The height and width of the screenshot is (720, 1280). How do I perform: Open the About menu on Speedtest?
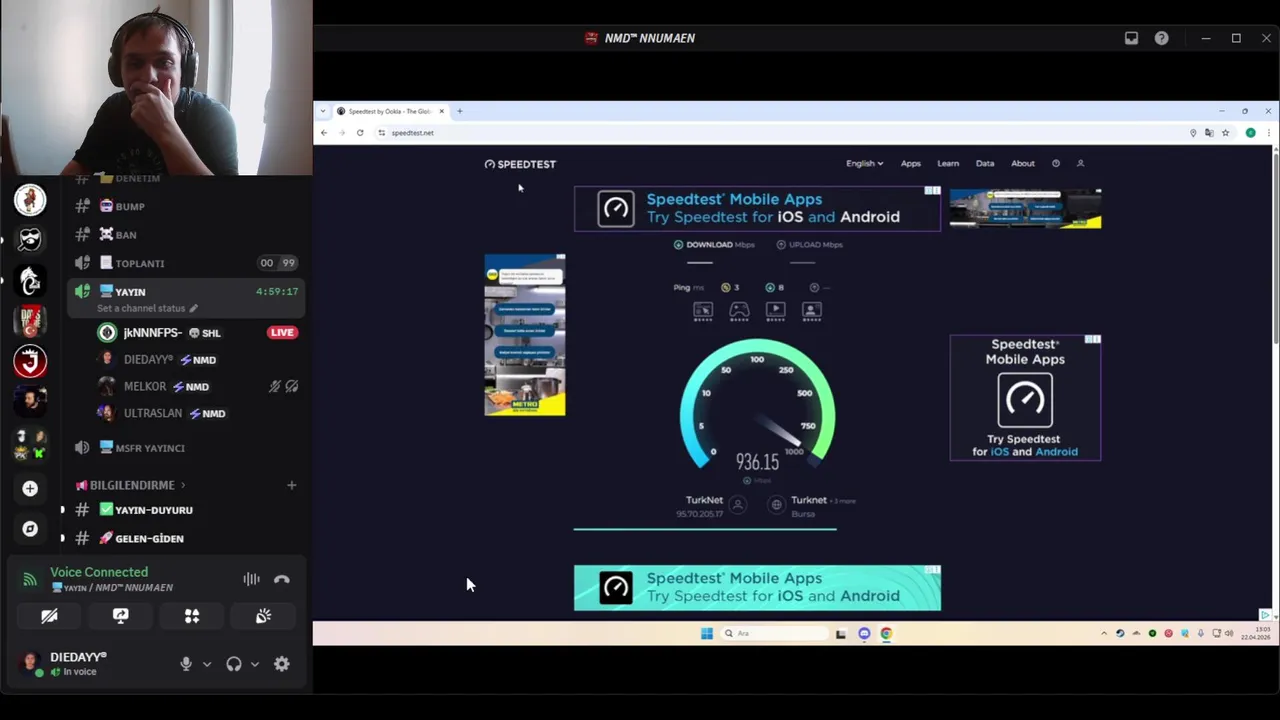[x=1022, y=163]
